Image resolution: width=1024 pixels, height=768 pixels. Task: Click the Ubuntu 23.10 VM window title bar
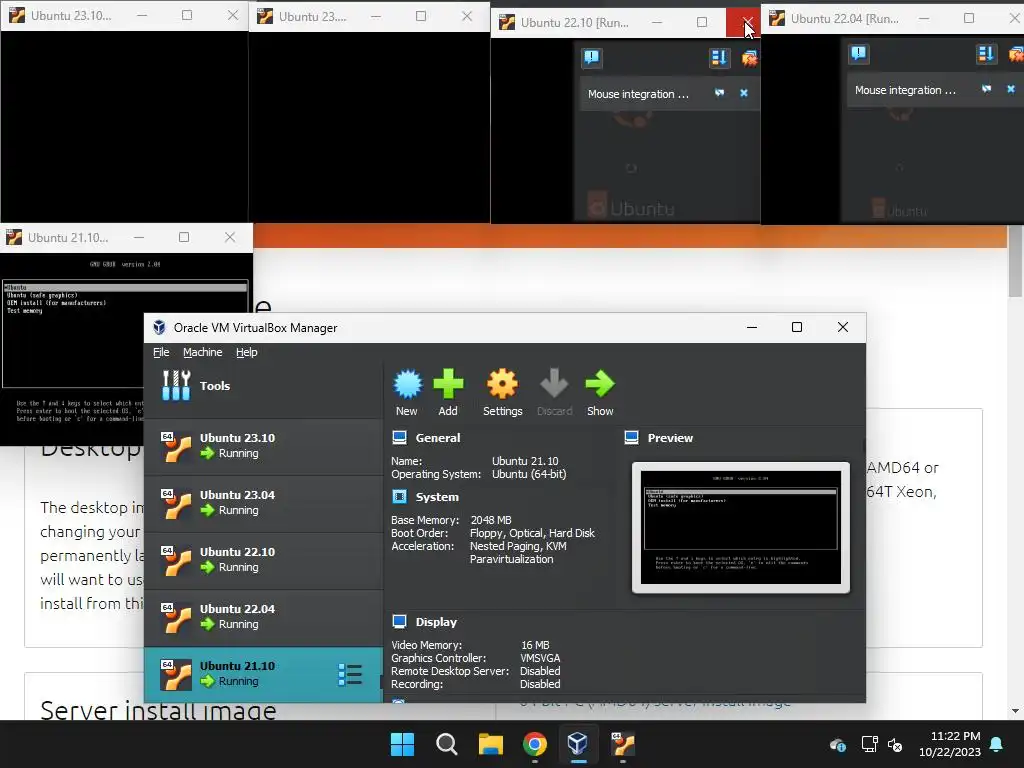coord(124,16)
